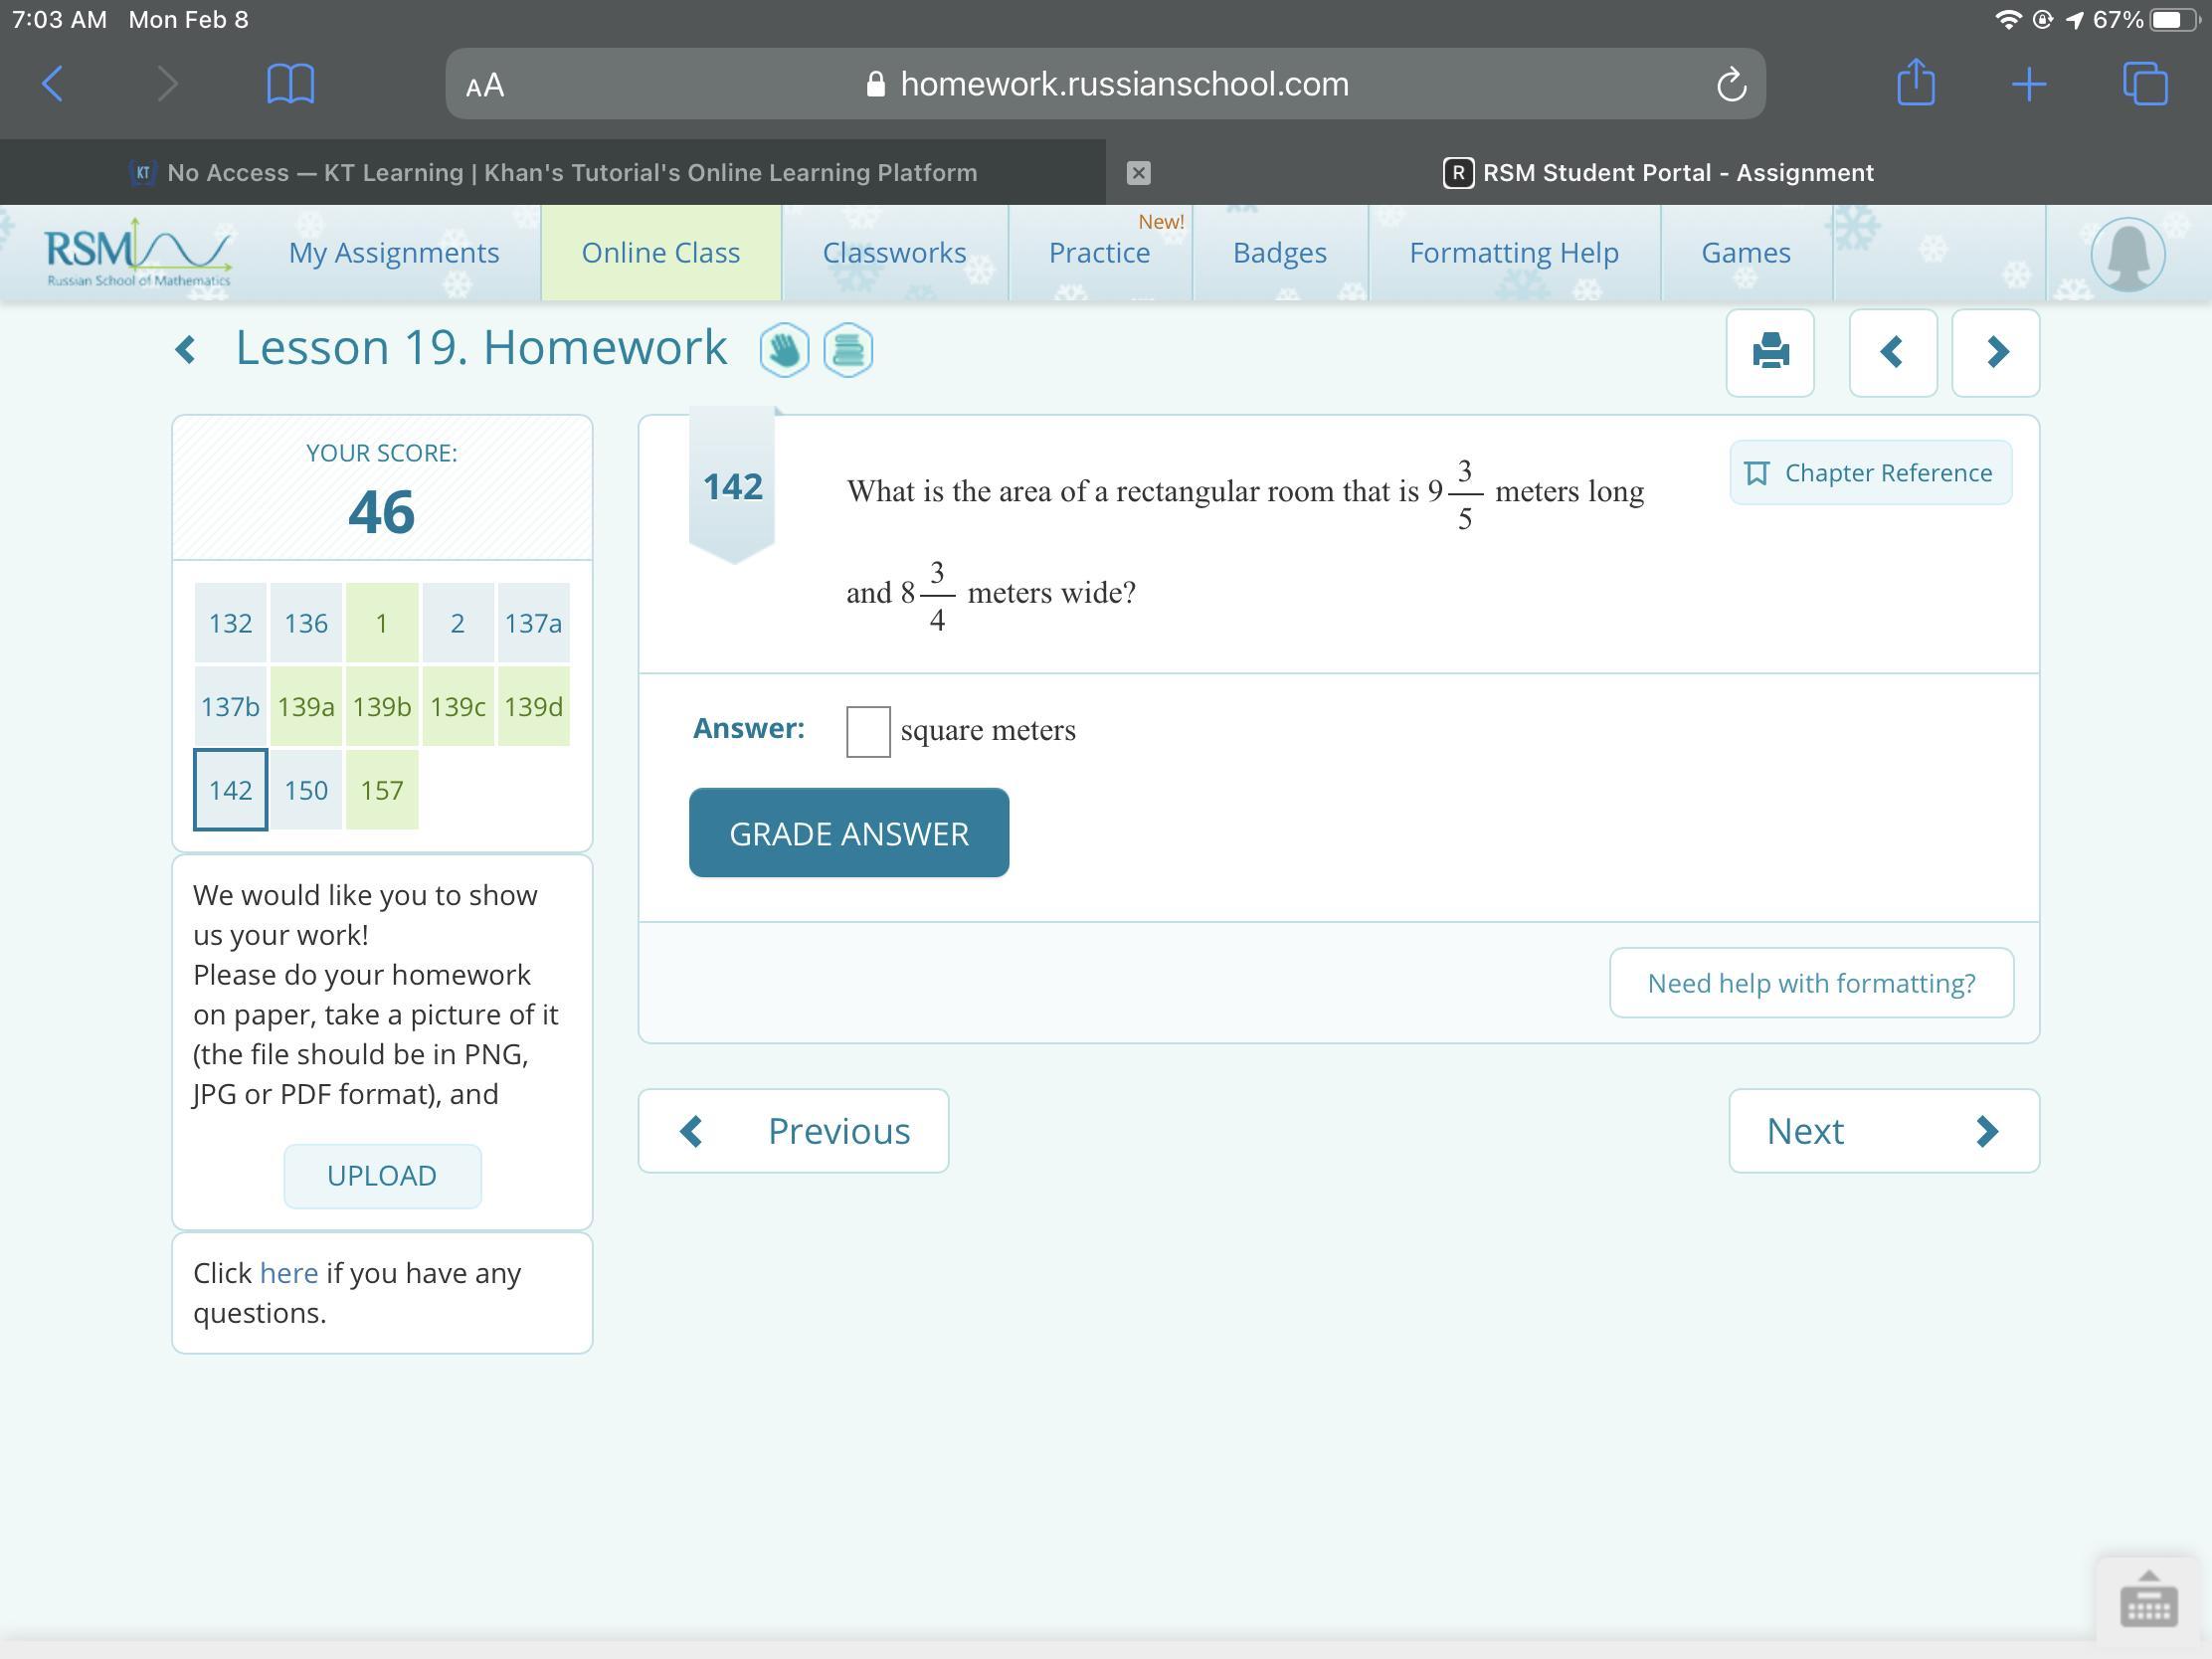Click the raised hand help icon
This screenshot has width=2212, height=1659.
[x=784, y=351]
